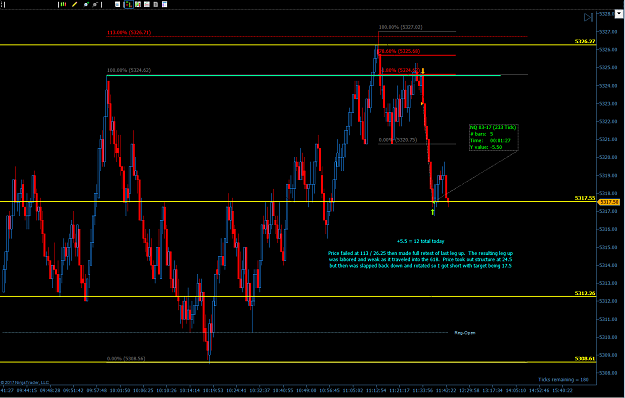The image size is (625, 398).
Task: Click the 10:19:53 time axis label
Action: [214, 391]
